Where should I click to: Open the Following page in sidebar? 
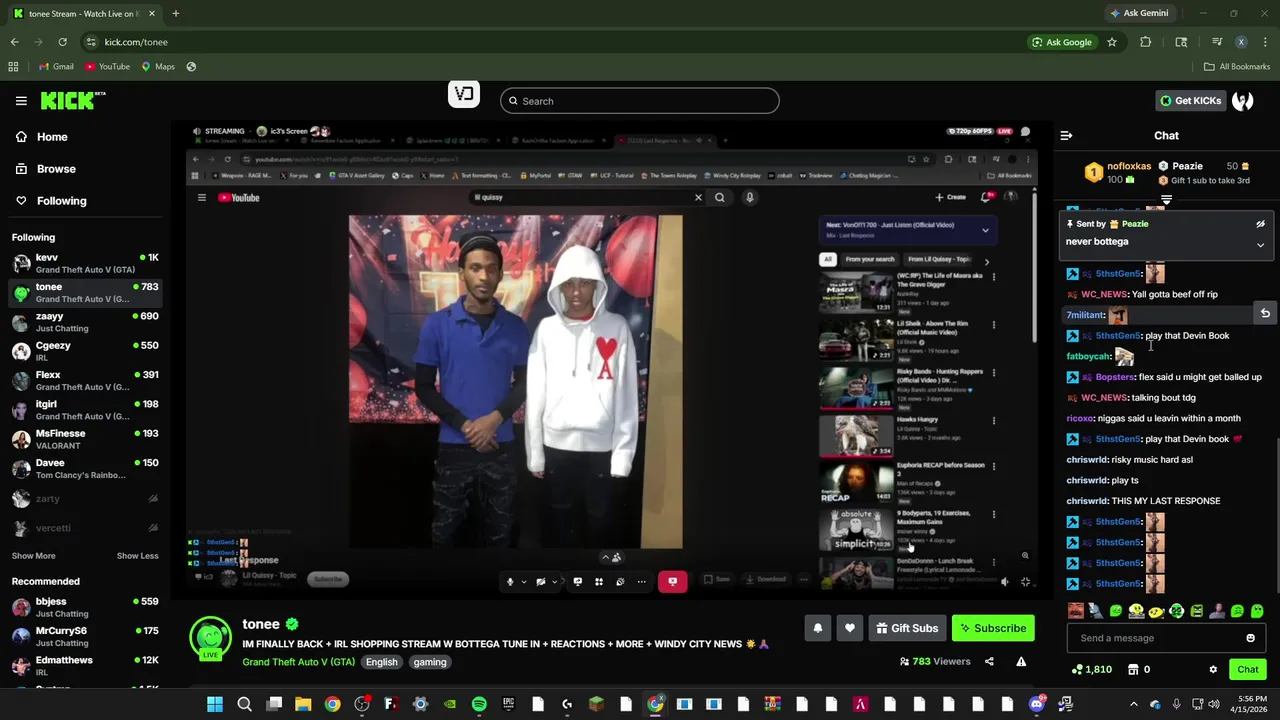coord(61,201)
